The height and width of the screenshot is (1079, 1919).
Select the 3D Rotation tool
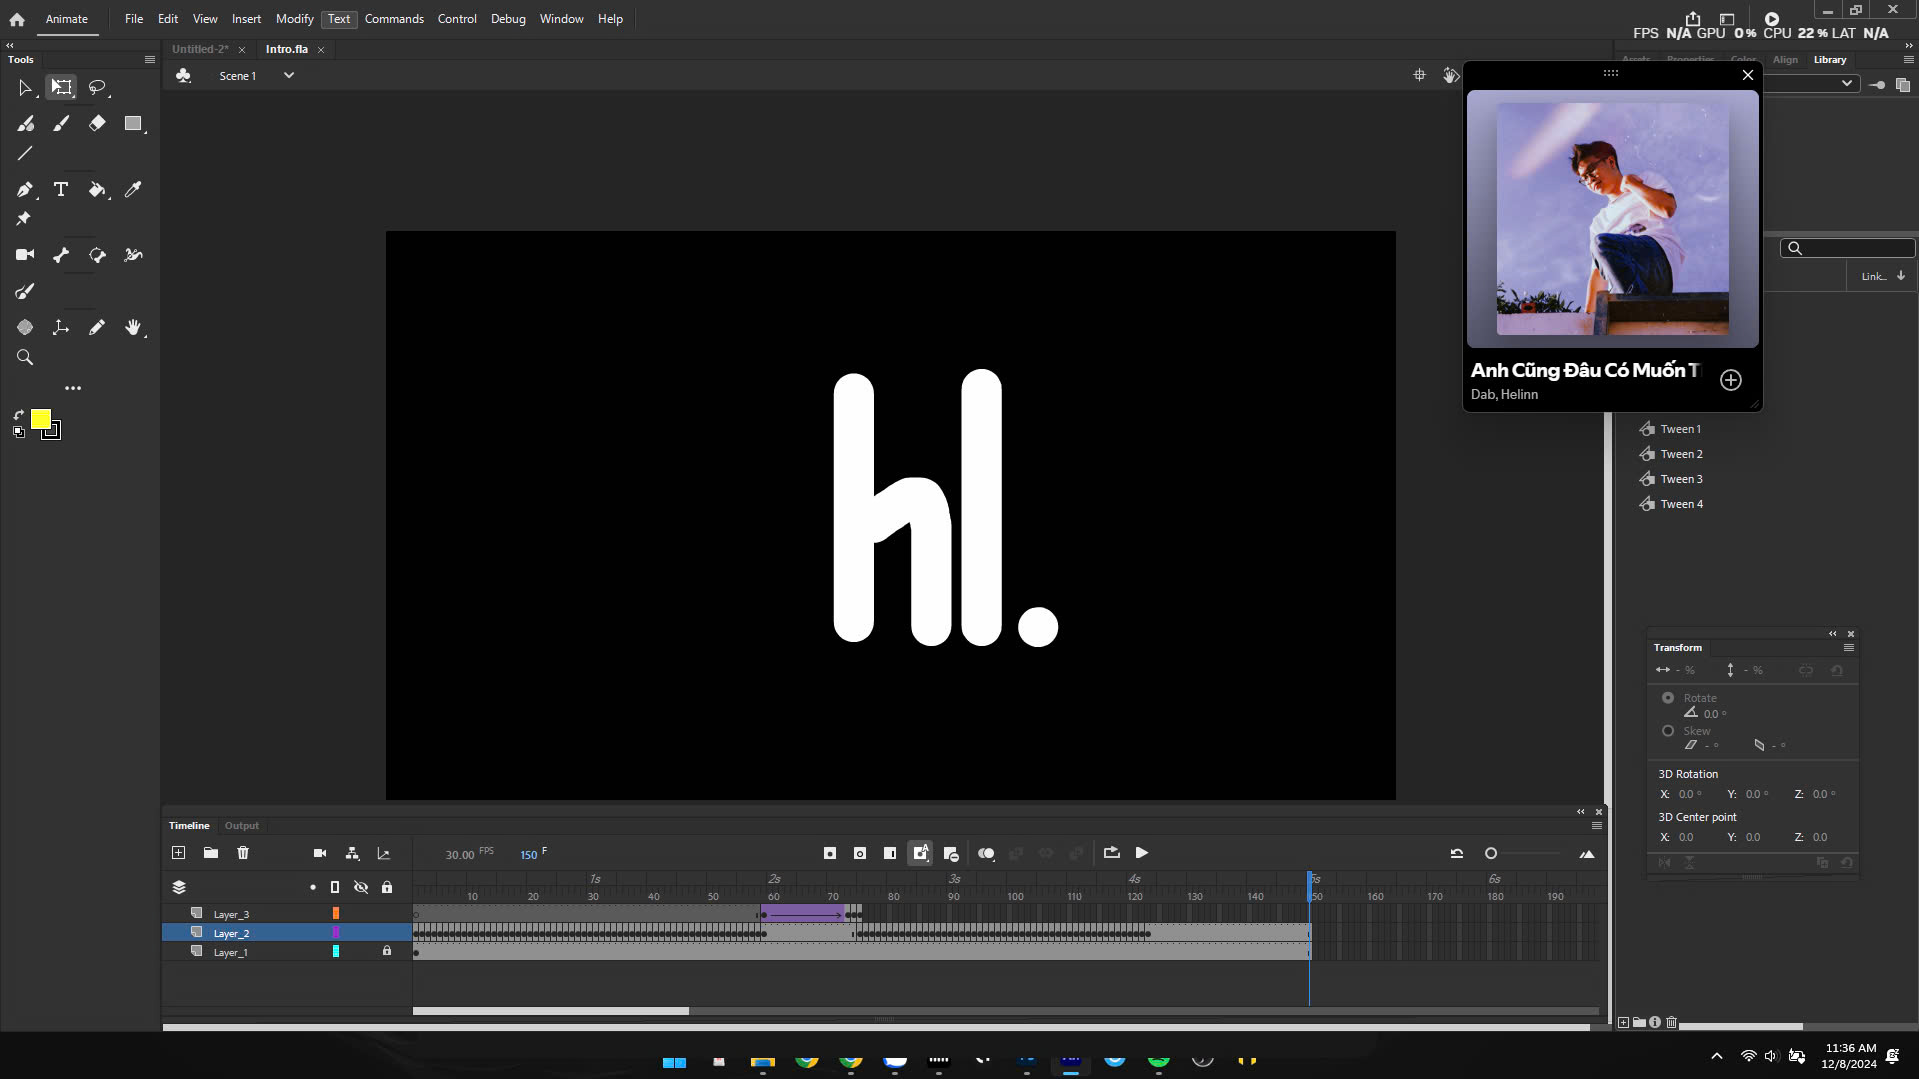(25, 328)
